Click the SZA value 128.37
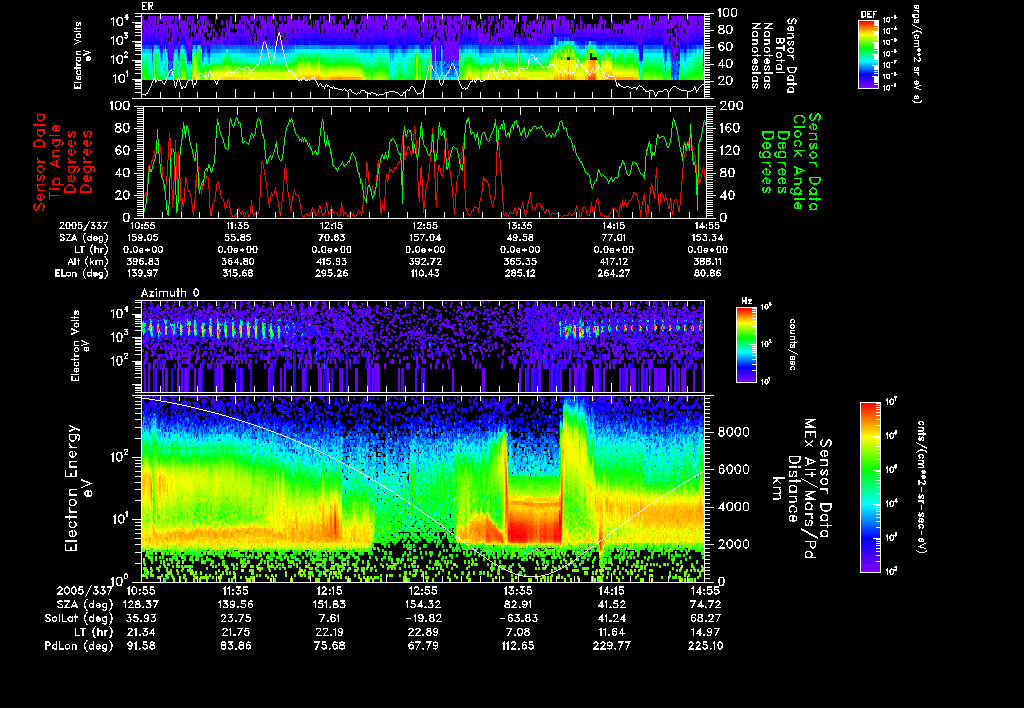The width and height of the screenshot is (1024, 708). tap(142, 605)
